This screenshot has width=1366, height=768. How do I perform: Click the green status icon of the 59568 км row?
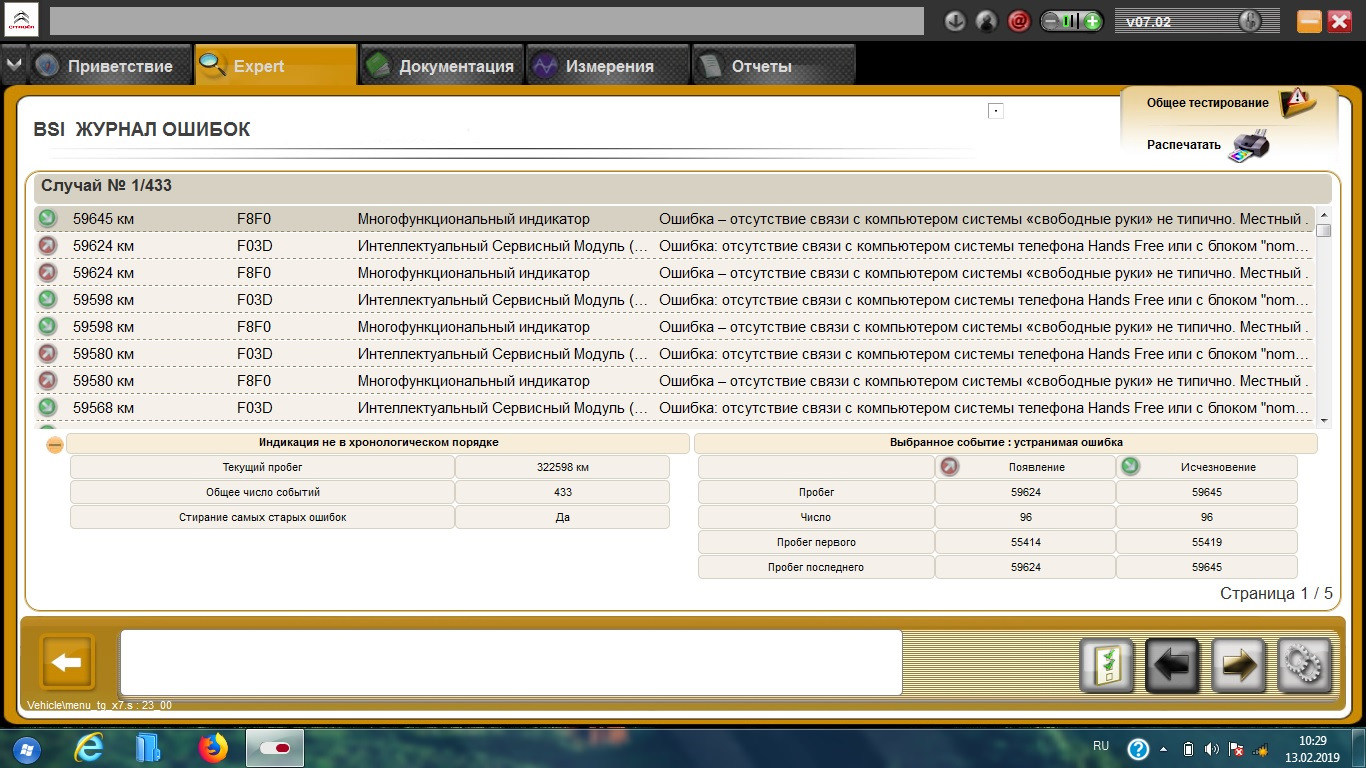click(47, 408)
